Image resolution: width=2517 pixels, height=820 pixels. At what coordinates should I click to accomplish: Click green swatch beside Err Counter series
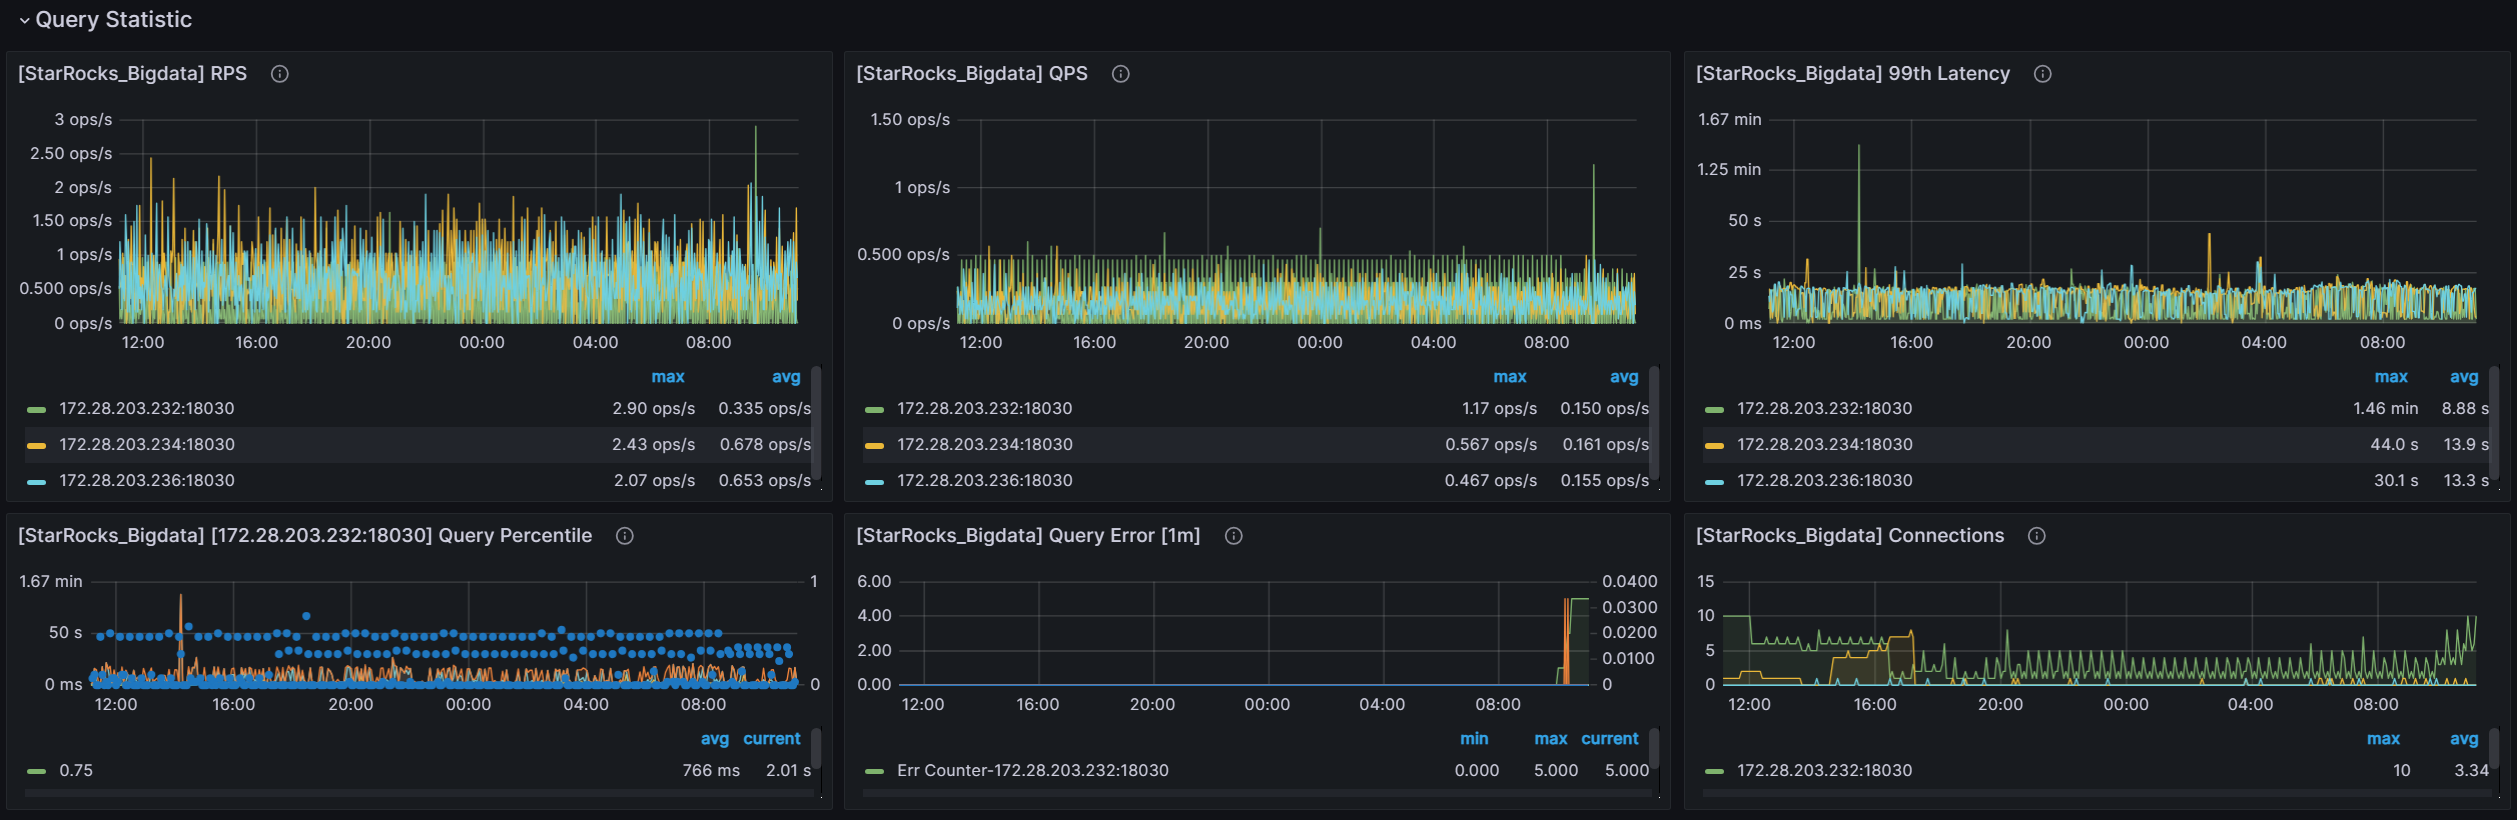click(875, 772)
